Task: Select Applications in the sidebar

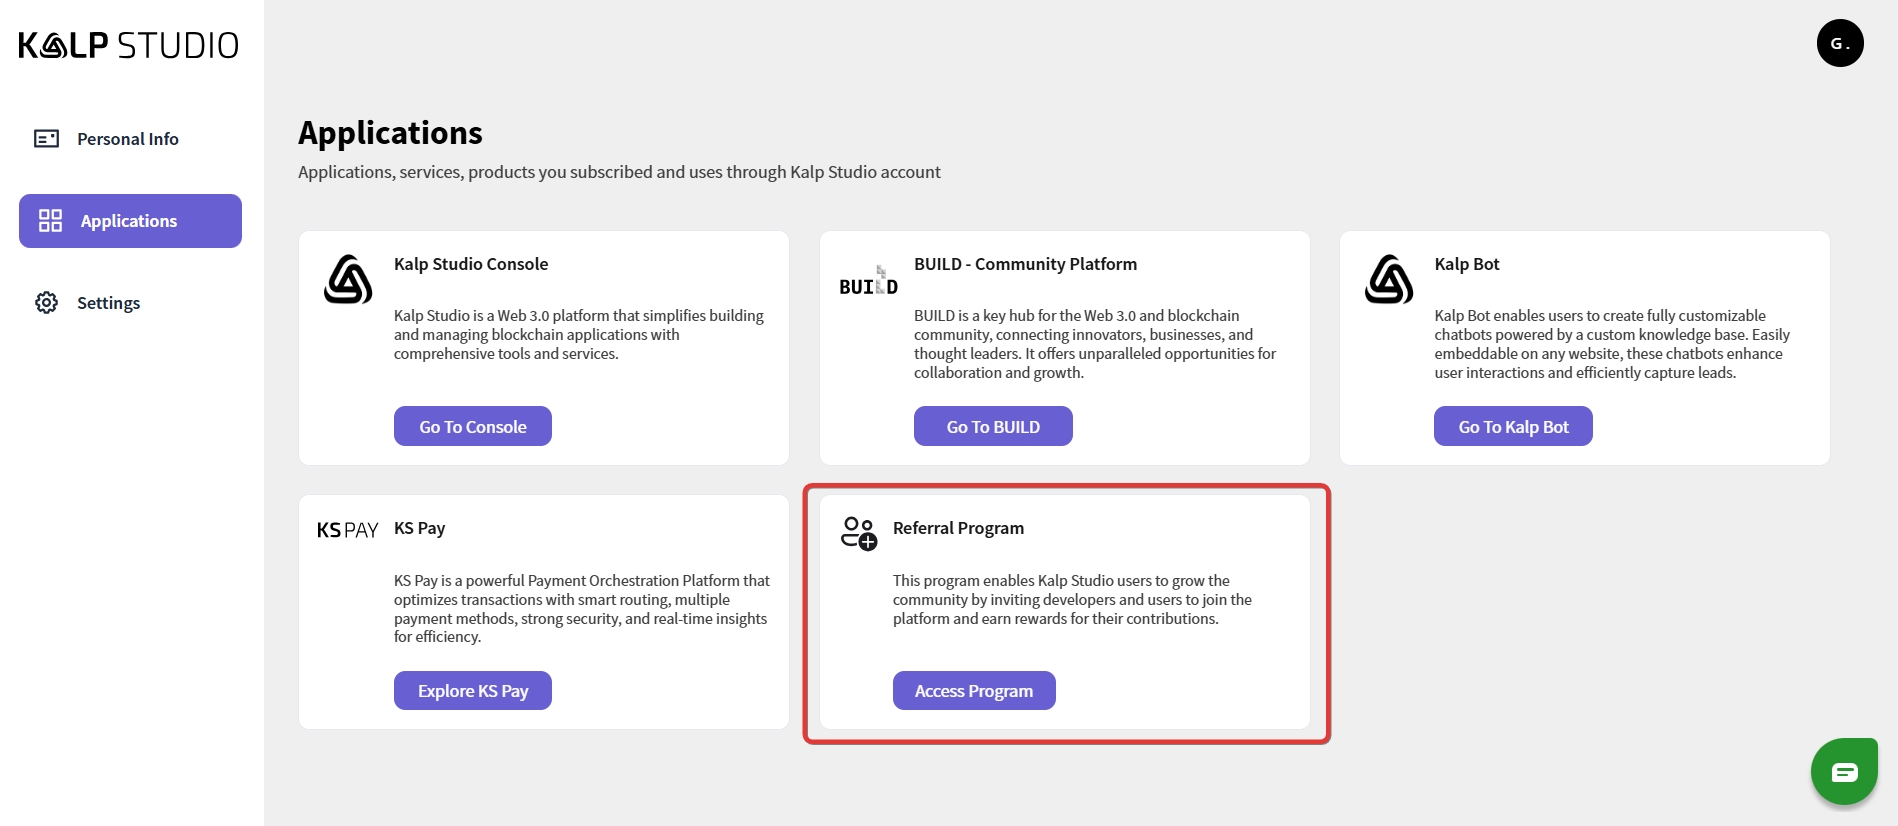Action: click(x=130, y=221)
